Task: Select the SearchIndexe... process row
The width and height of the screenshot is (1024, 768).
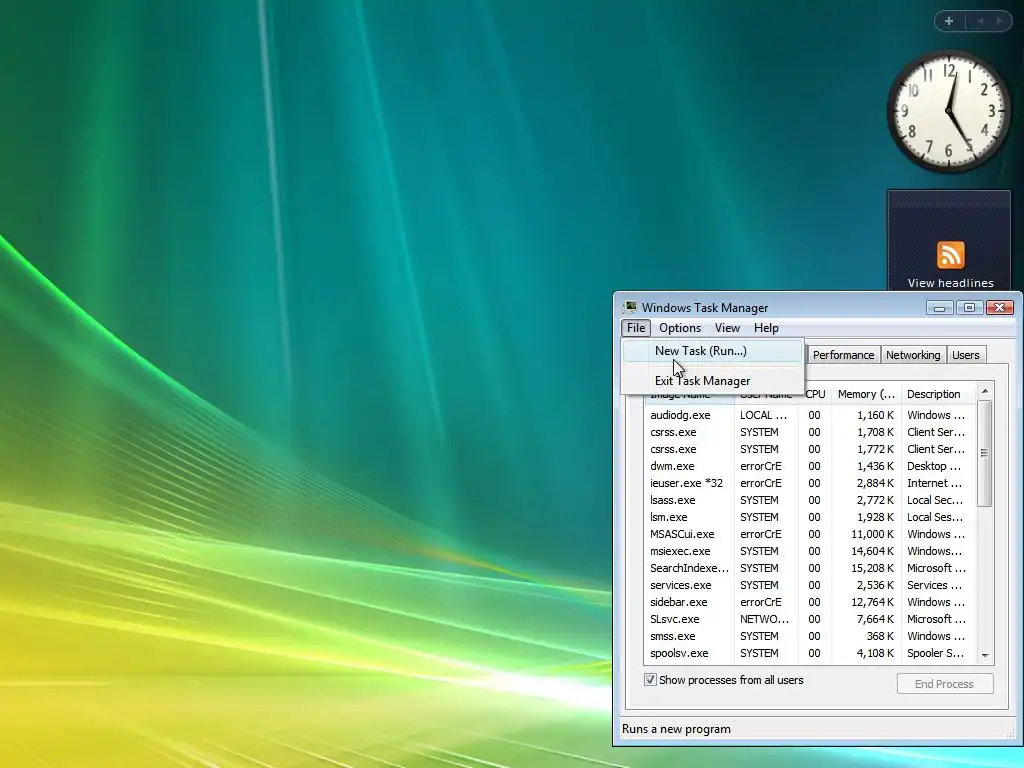Action: coord(810,568)
